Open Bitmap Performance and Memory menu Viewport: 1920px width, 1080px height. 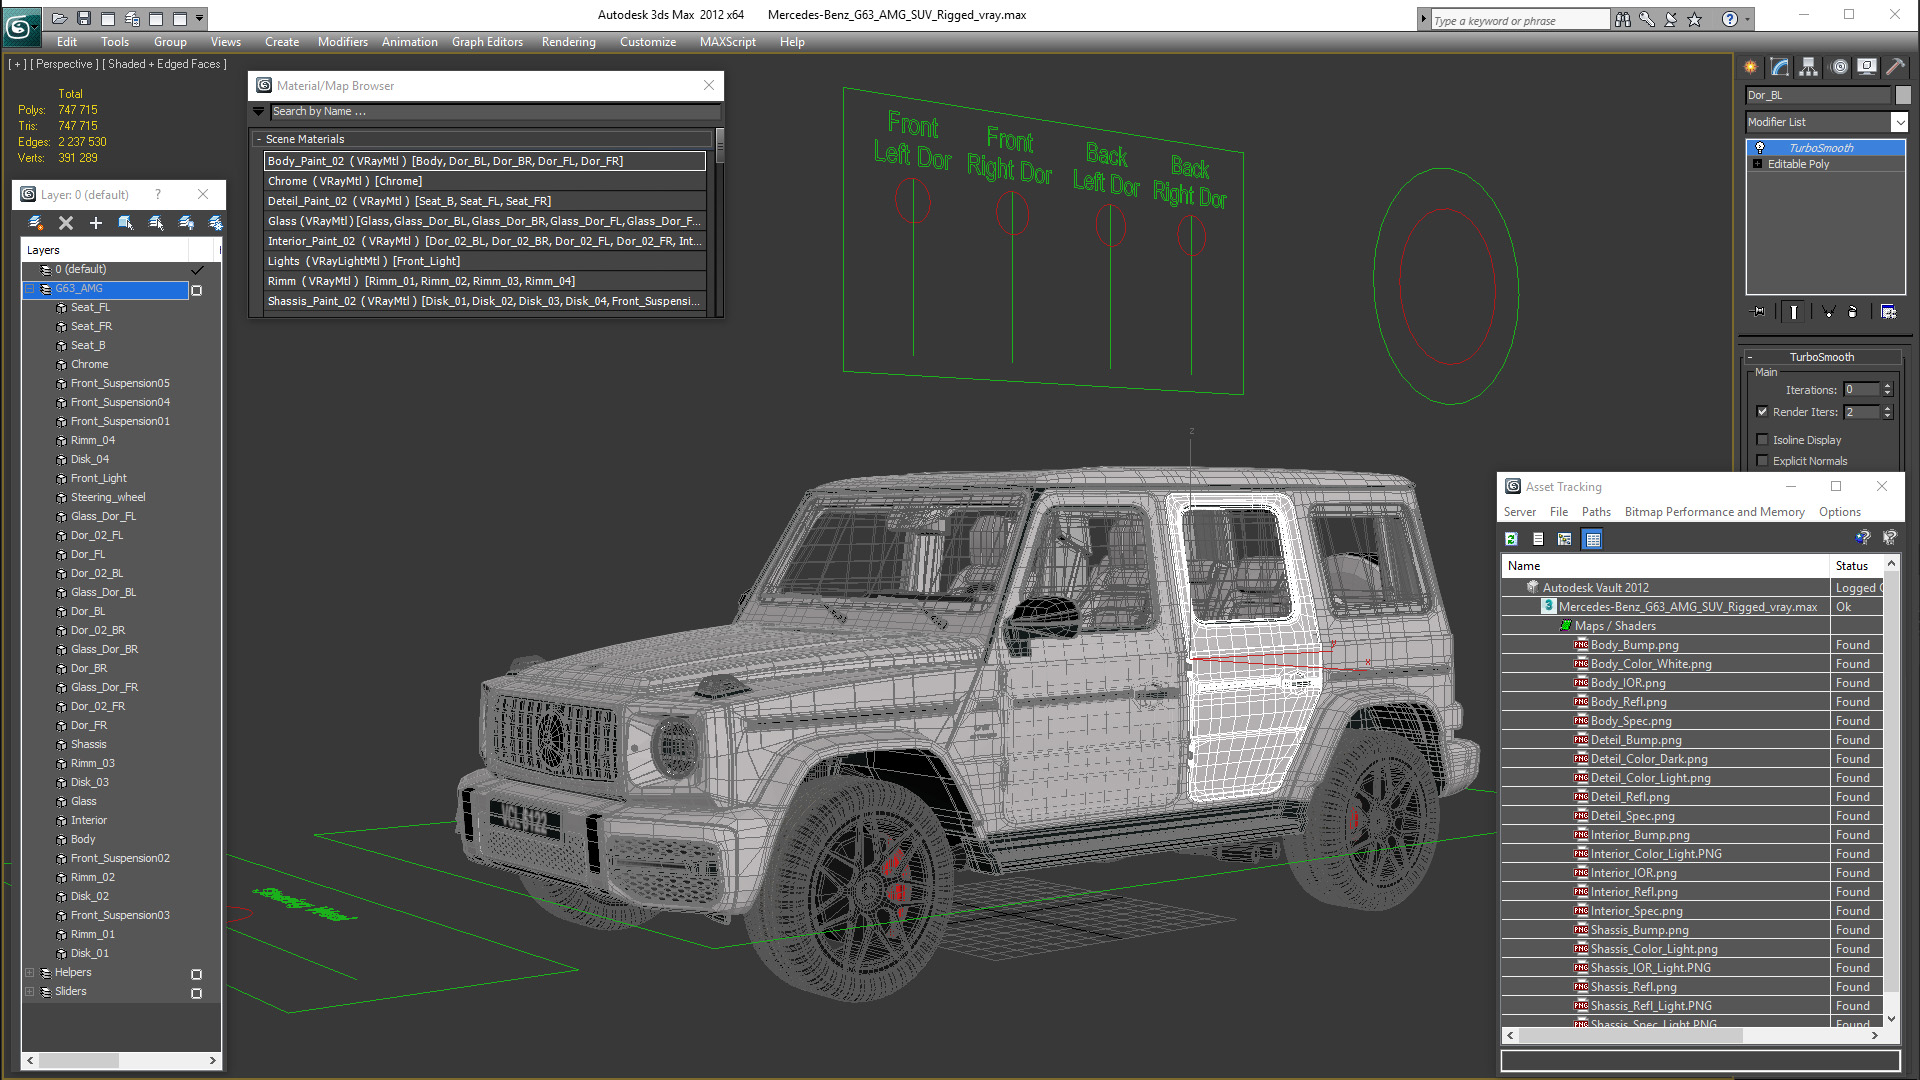click(x=1714, y=512)
